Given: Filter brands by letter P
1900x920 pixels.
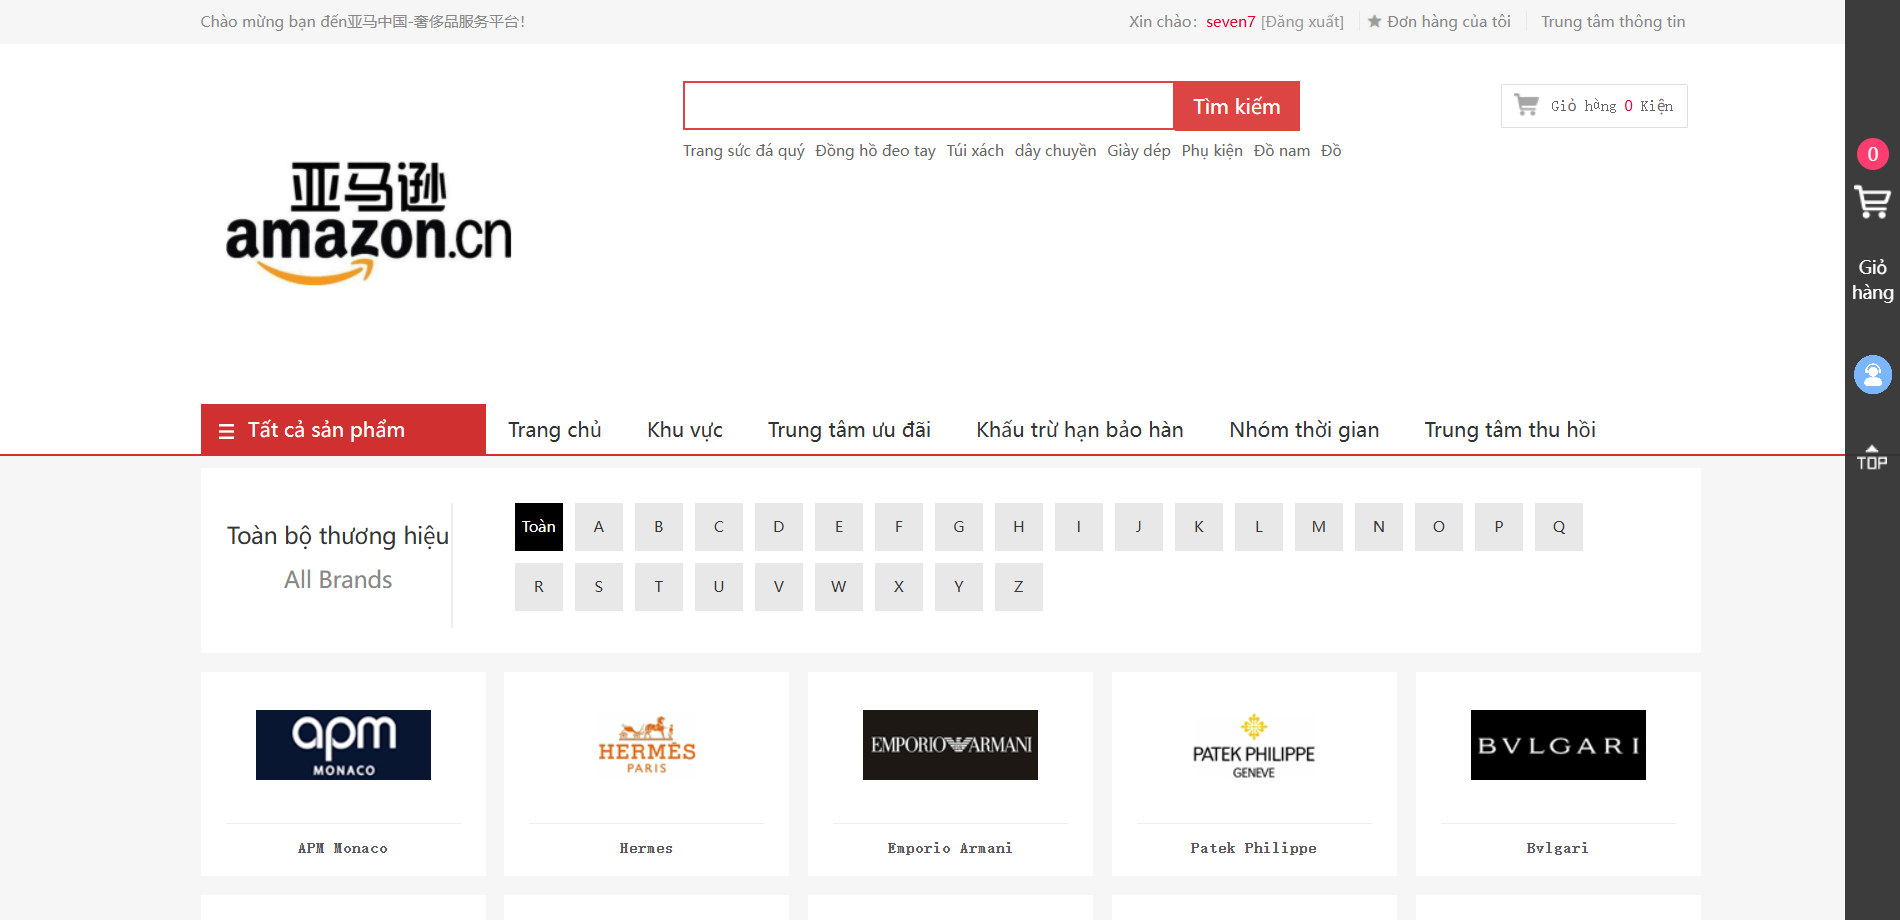Looking at the screenshot, I should (1499, 527).
